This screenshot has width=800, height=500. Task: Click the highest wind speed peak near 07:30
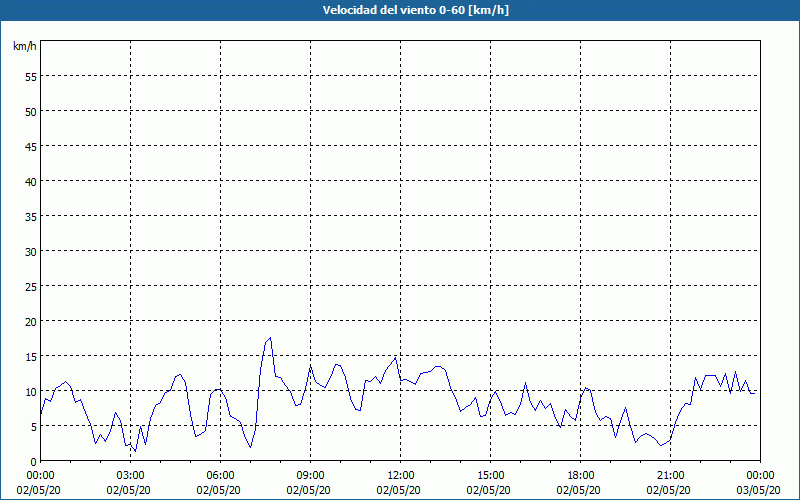pyautogui.click(x=270, y=338)
